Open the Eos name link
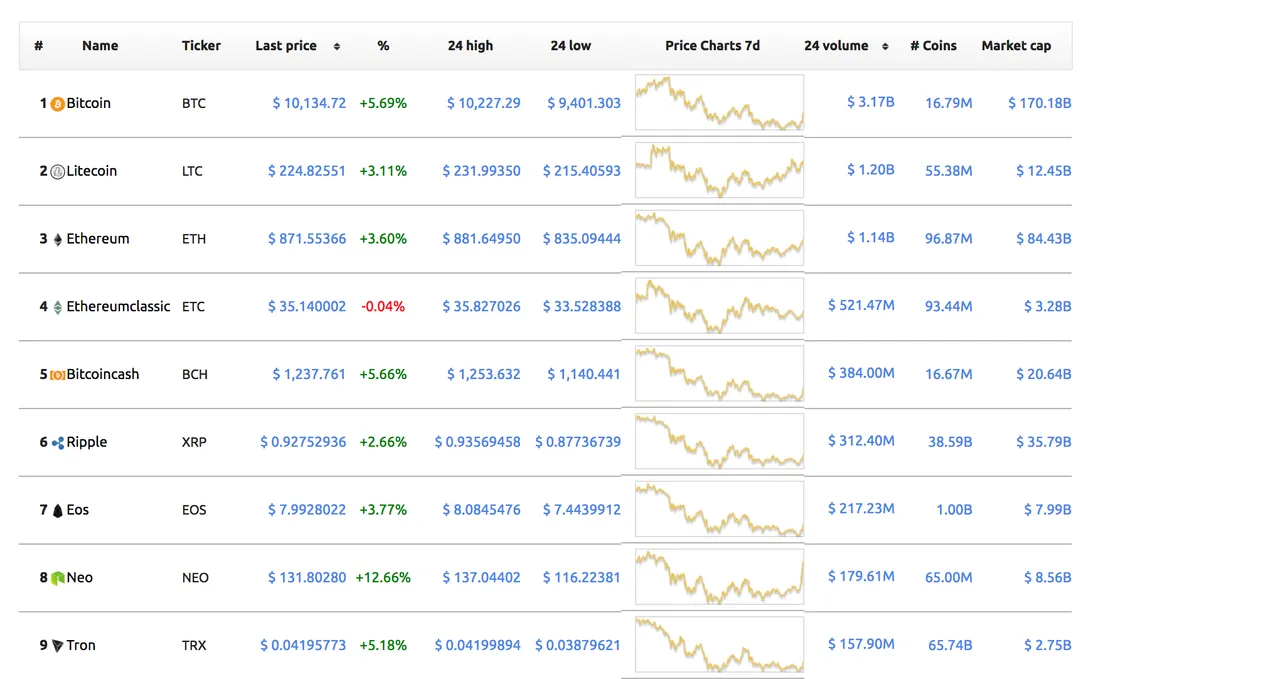 tap(77, 510)
